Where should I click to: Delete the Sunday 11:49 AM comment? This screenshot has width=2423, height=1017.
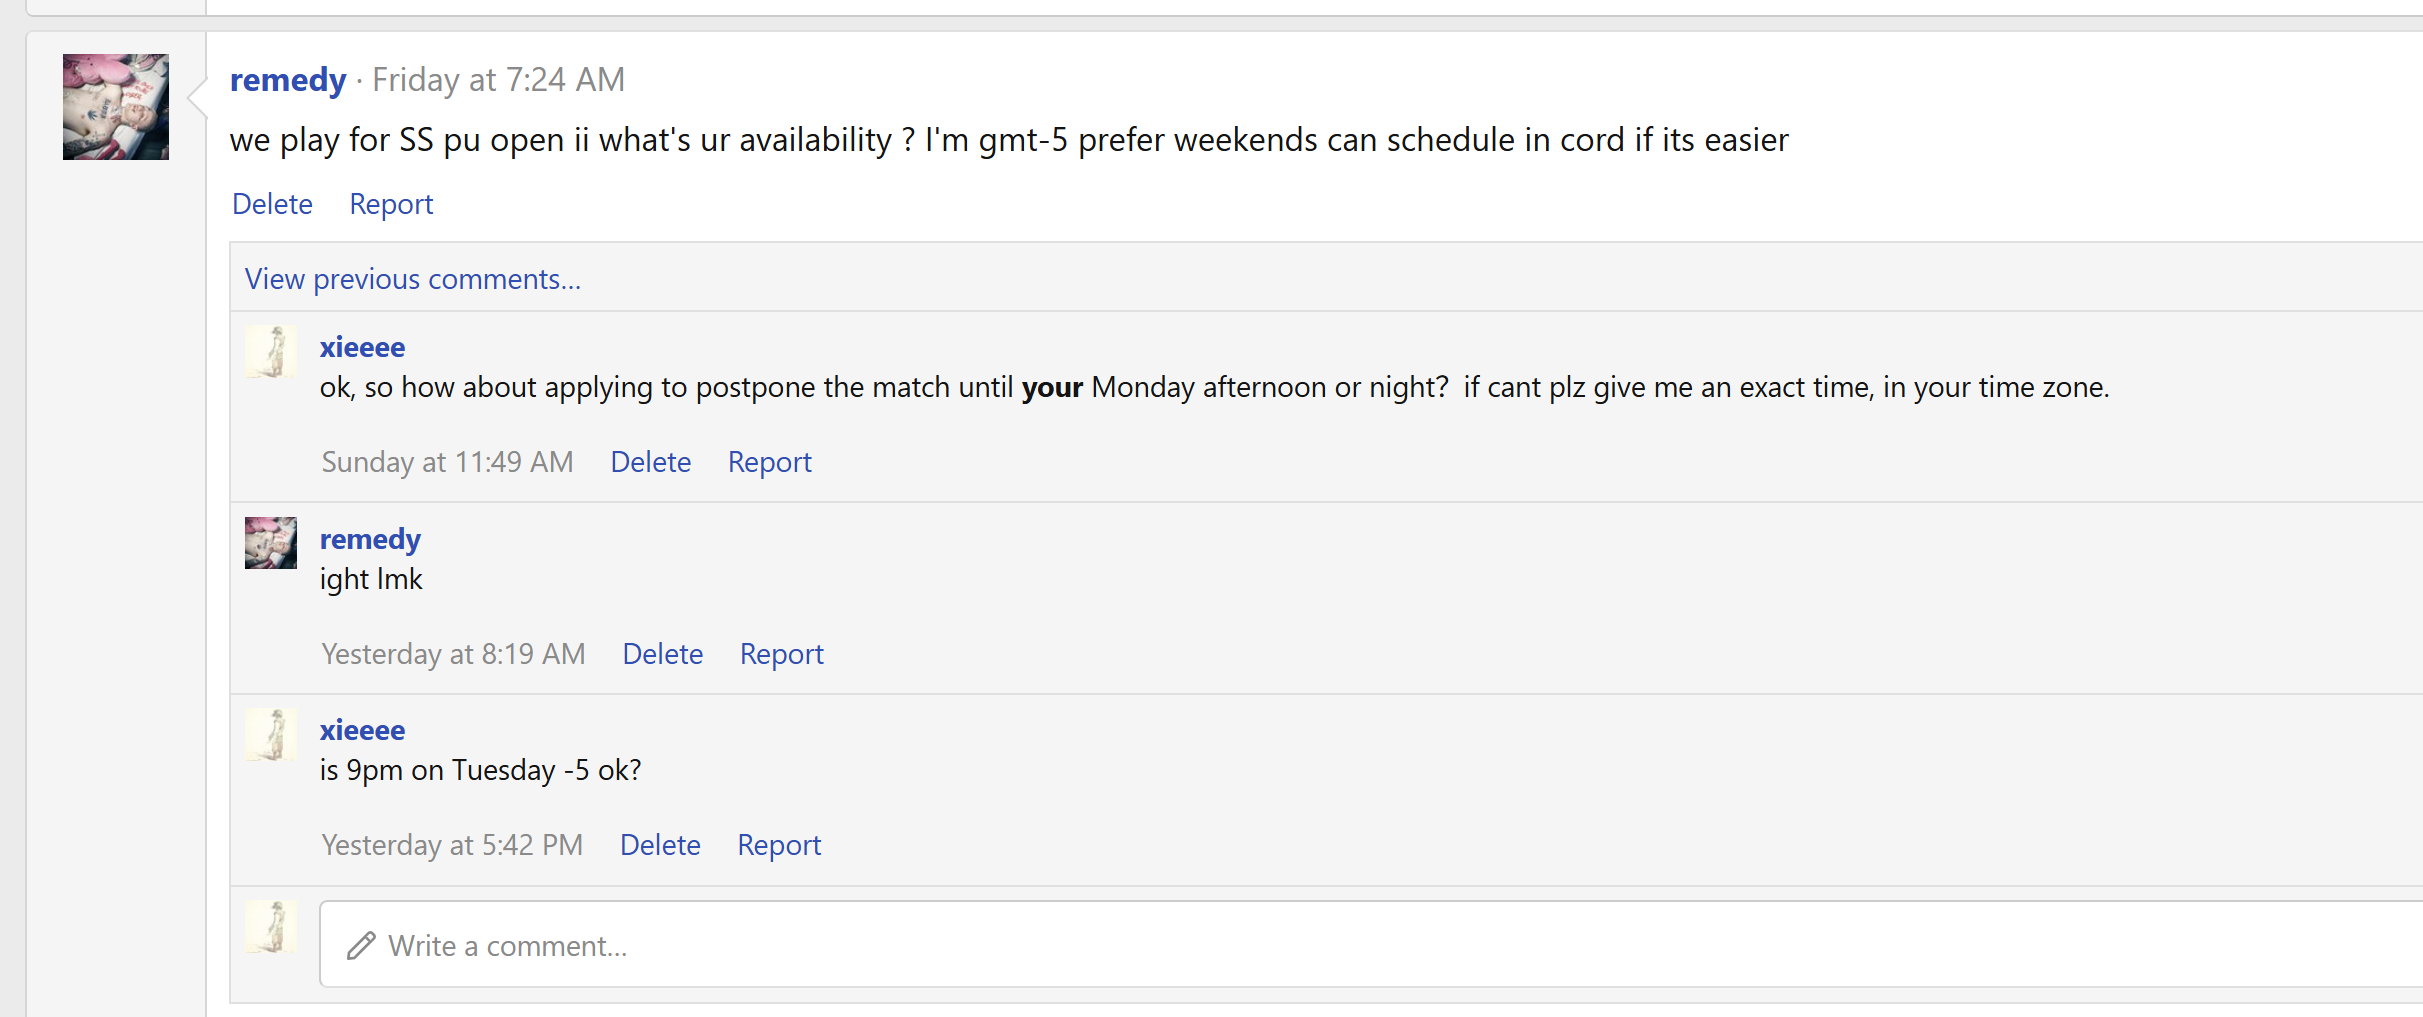(650, 462)
